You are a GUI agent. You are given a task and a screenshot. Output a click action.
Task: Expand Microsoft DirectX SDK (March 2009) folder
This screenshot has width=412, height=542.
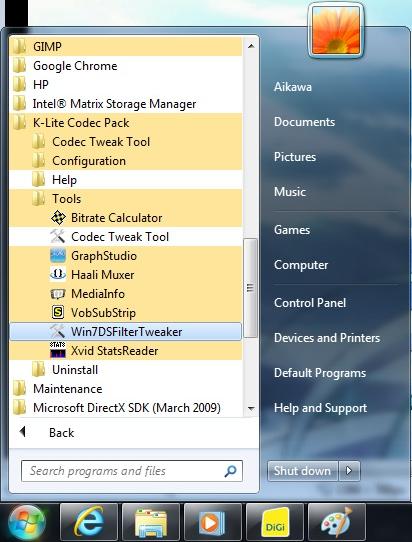pyautogui.click(x=126, y=408)
